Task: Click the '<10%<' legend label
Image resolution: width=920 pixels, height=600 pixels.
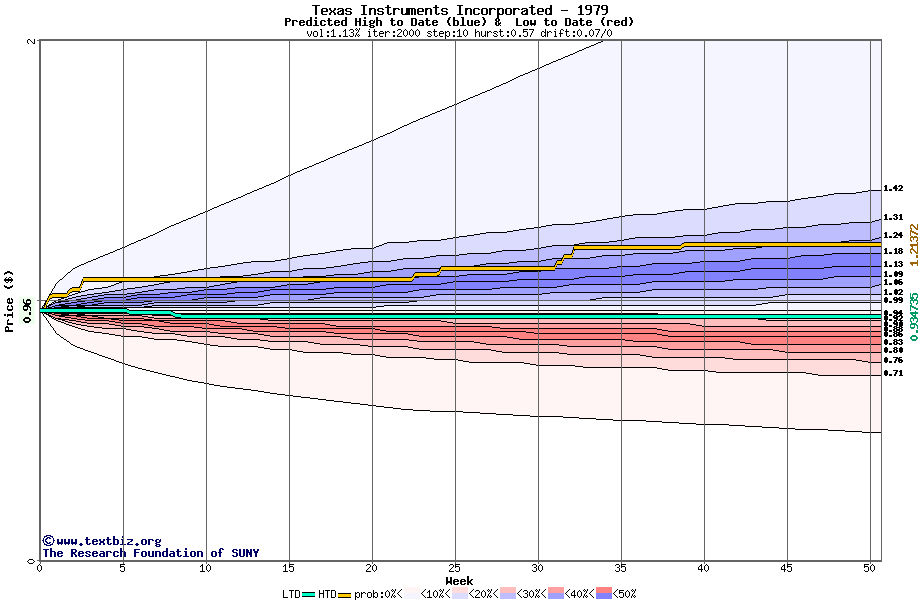Action: coord(436,594)
